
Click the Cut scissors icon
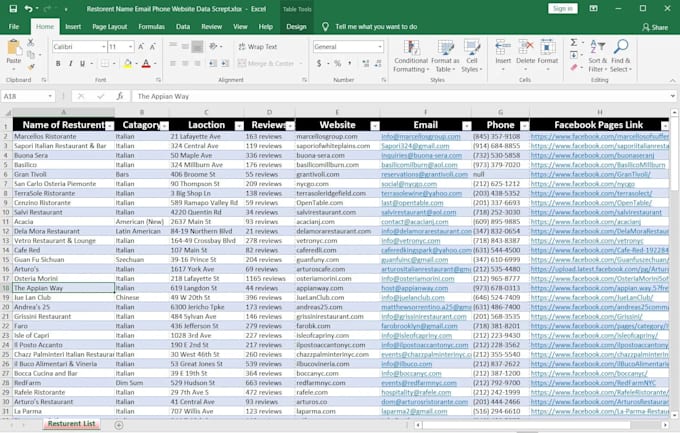coord(30,43)
